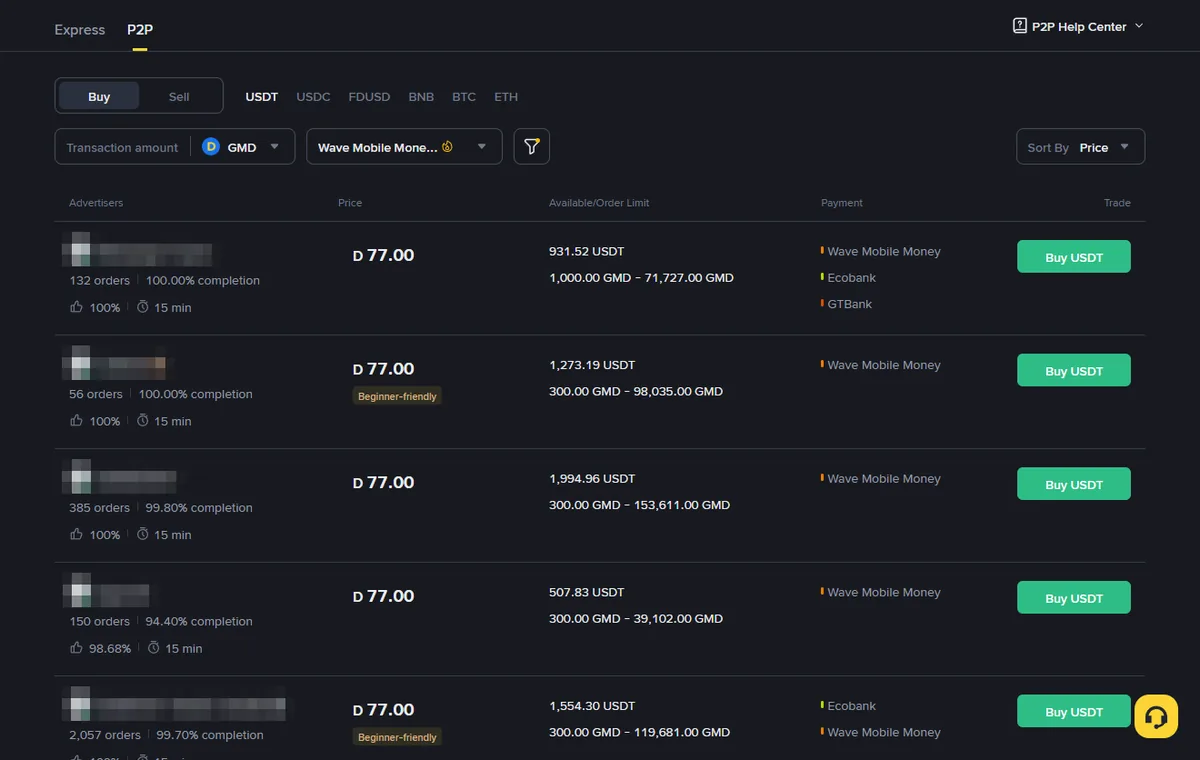The image size is (1200, 760).
Task: Select USDT crypto tab
Action: pos(262,97)
